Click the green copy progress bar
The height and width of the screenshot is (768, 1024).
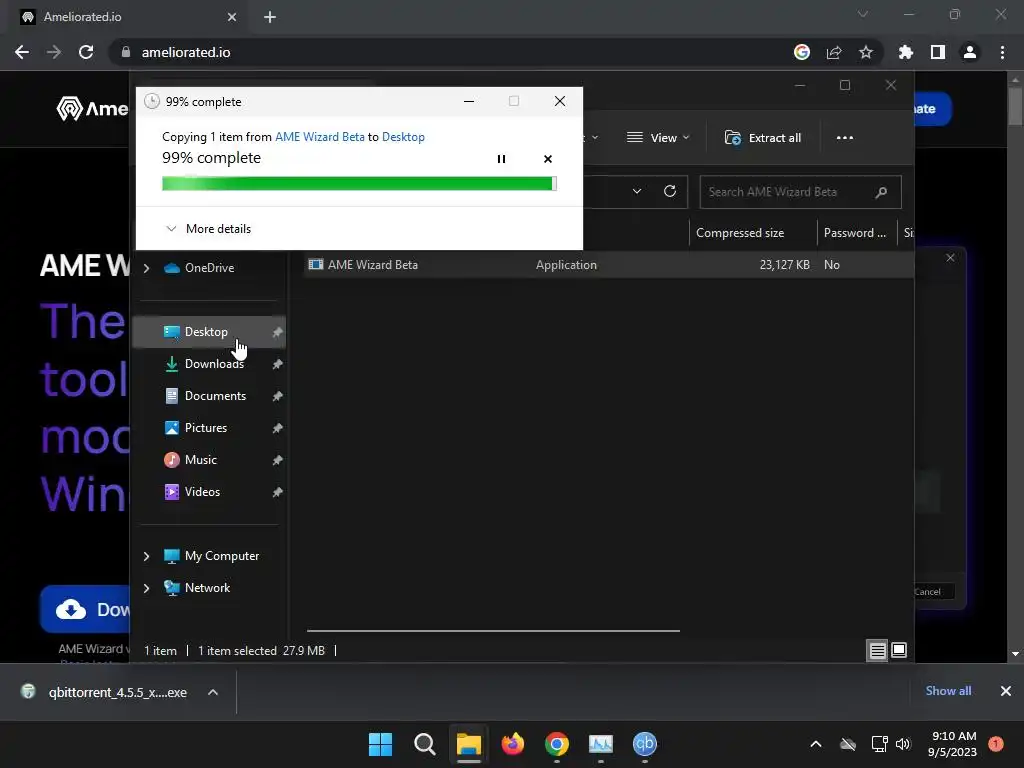click(359, 184)
